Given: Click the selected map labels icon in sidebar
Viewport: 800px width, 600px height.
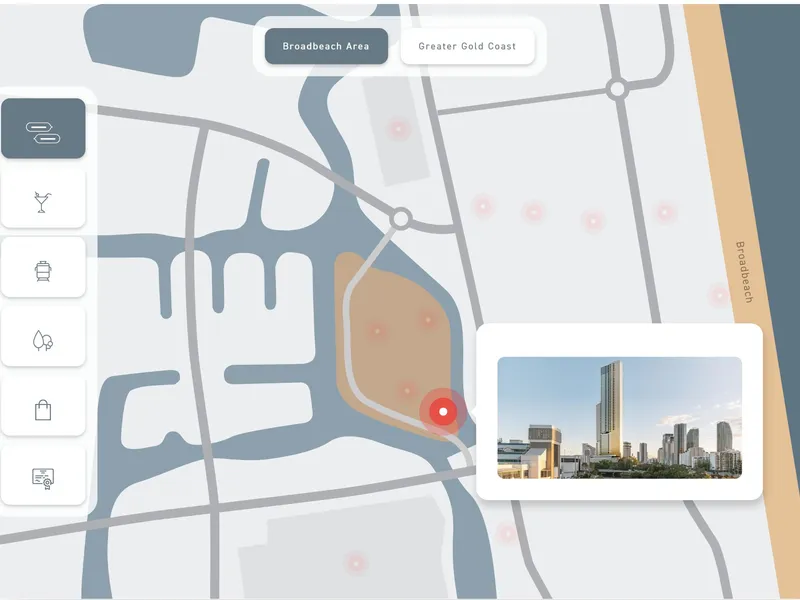Looking at the screenshot, I should 43,129.
